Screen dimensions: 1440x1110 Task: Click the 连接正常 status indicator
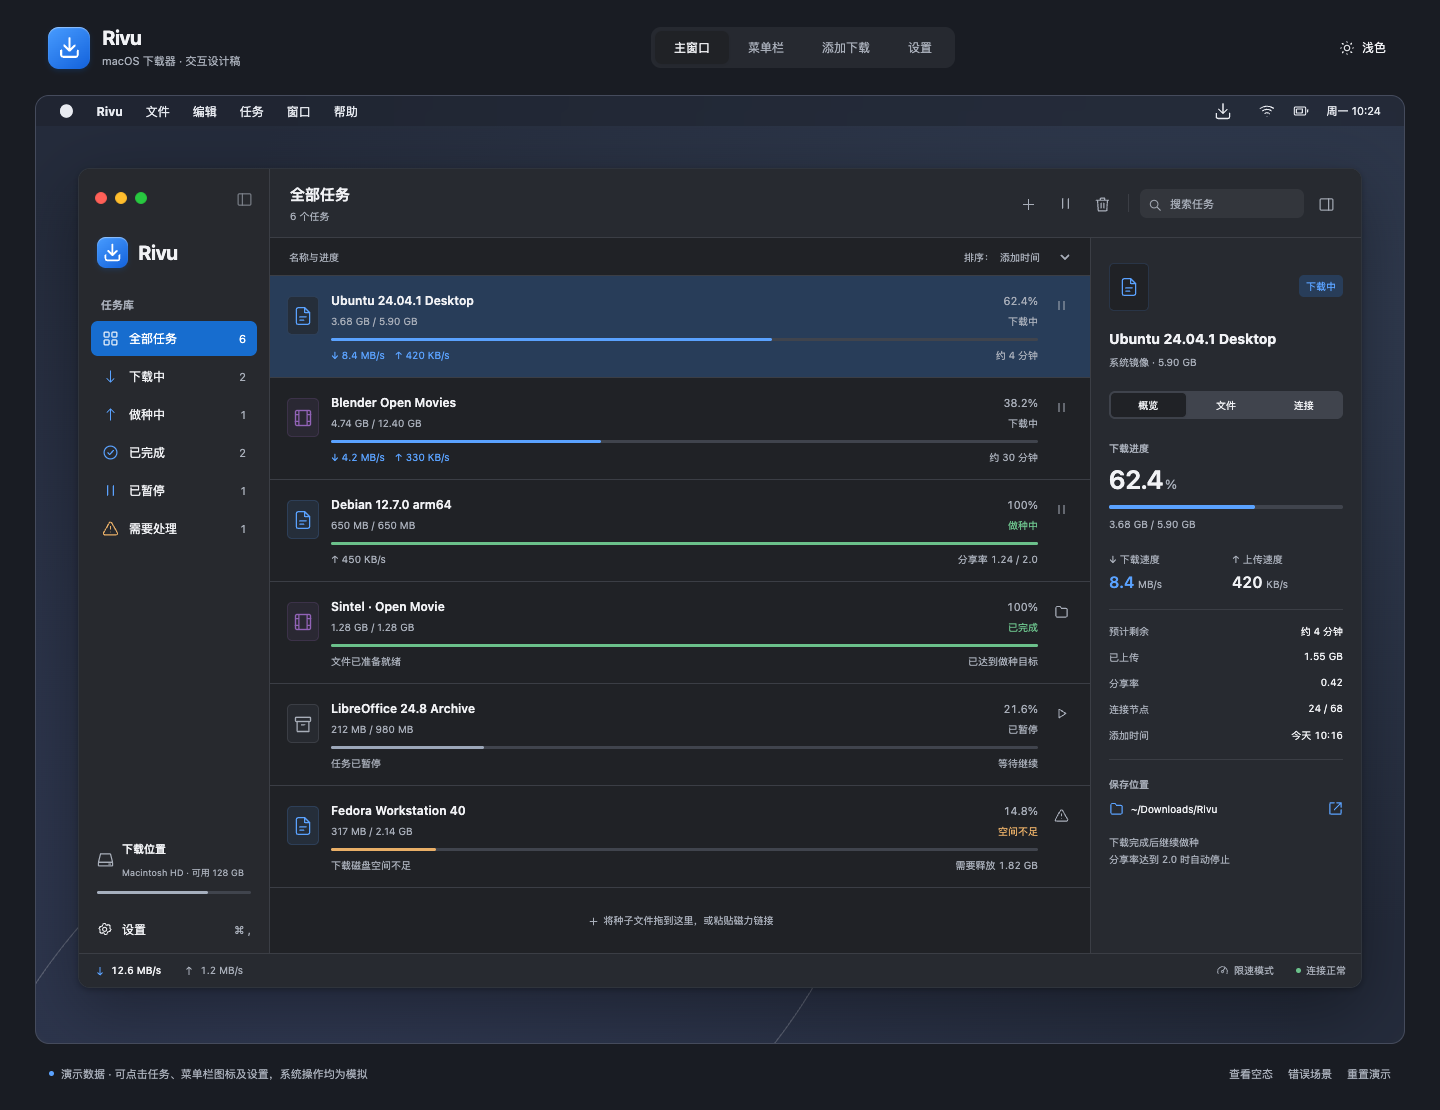point(1321,970)
